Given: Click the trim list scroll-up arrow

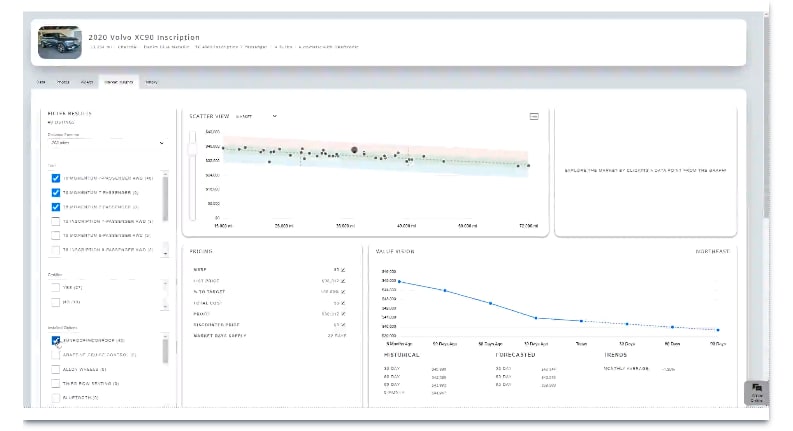Looking at the screenshot, I should point(165,174).
